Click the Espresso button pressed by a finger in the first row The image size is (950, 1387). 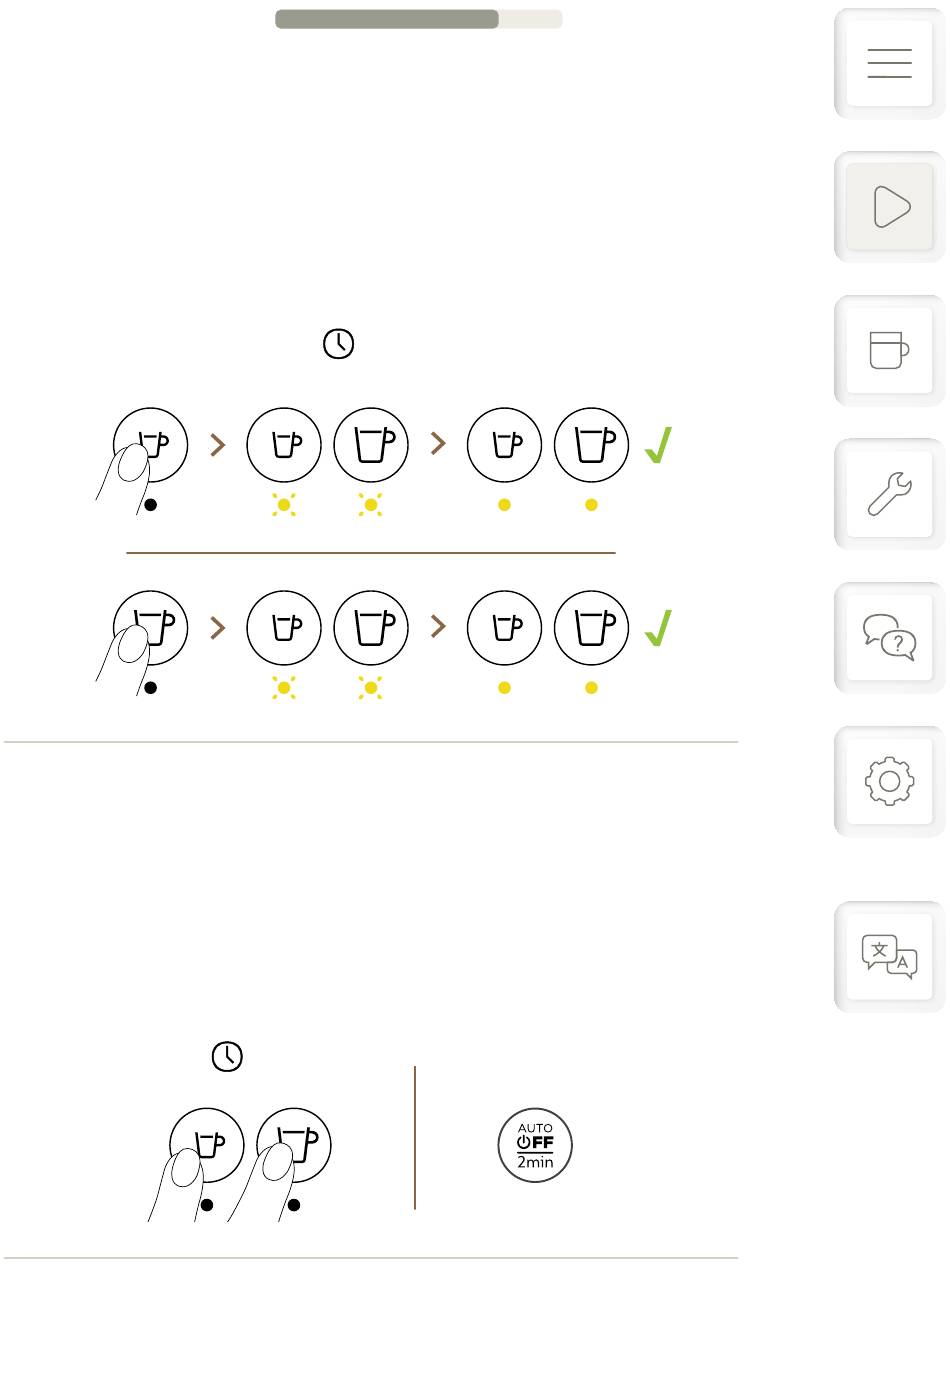coord(151,445)
